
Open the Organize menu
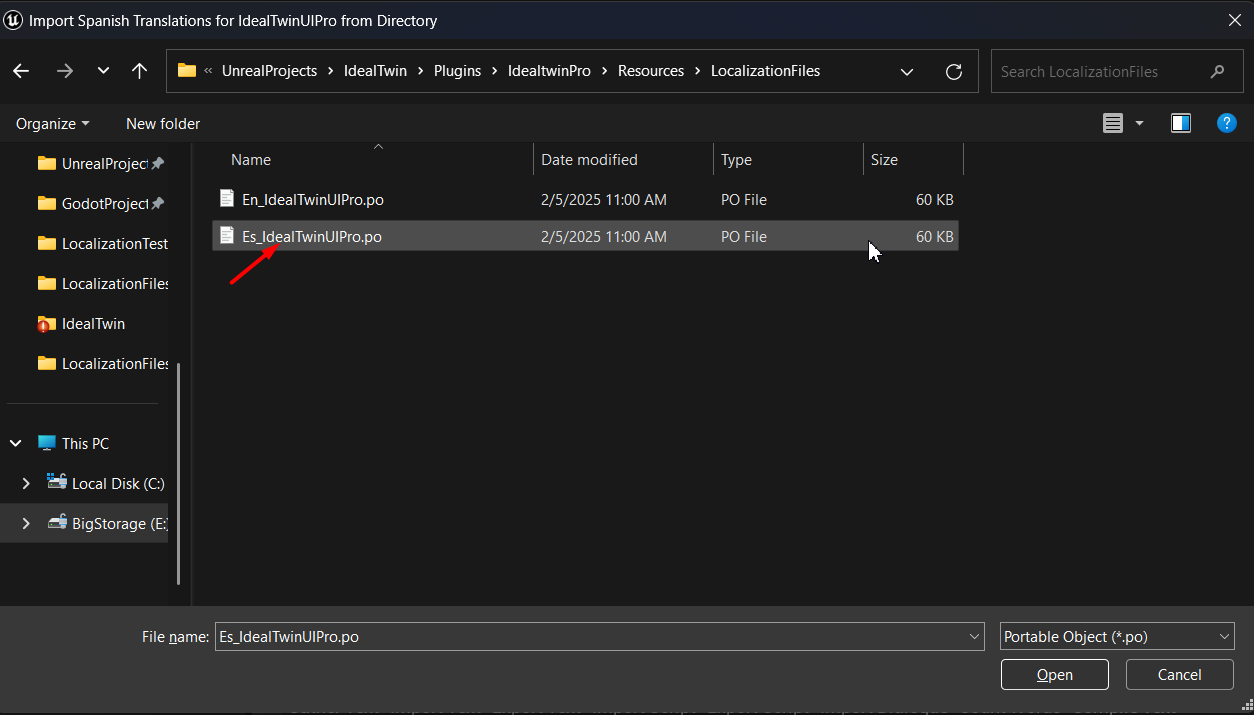coord(52,124)
